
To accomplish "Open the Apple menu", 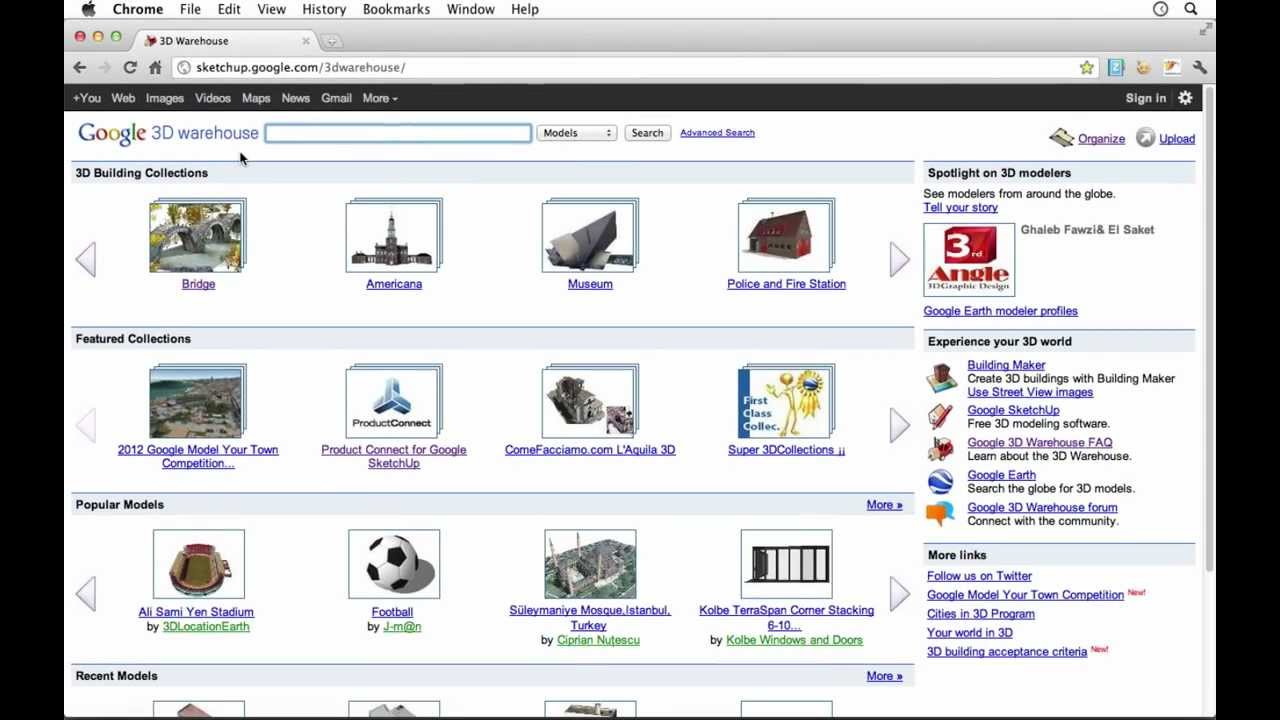I will [x=88, y=9].
